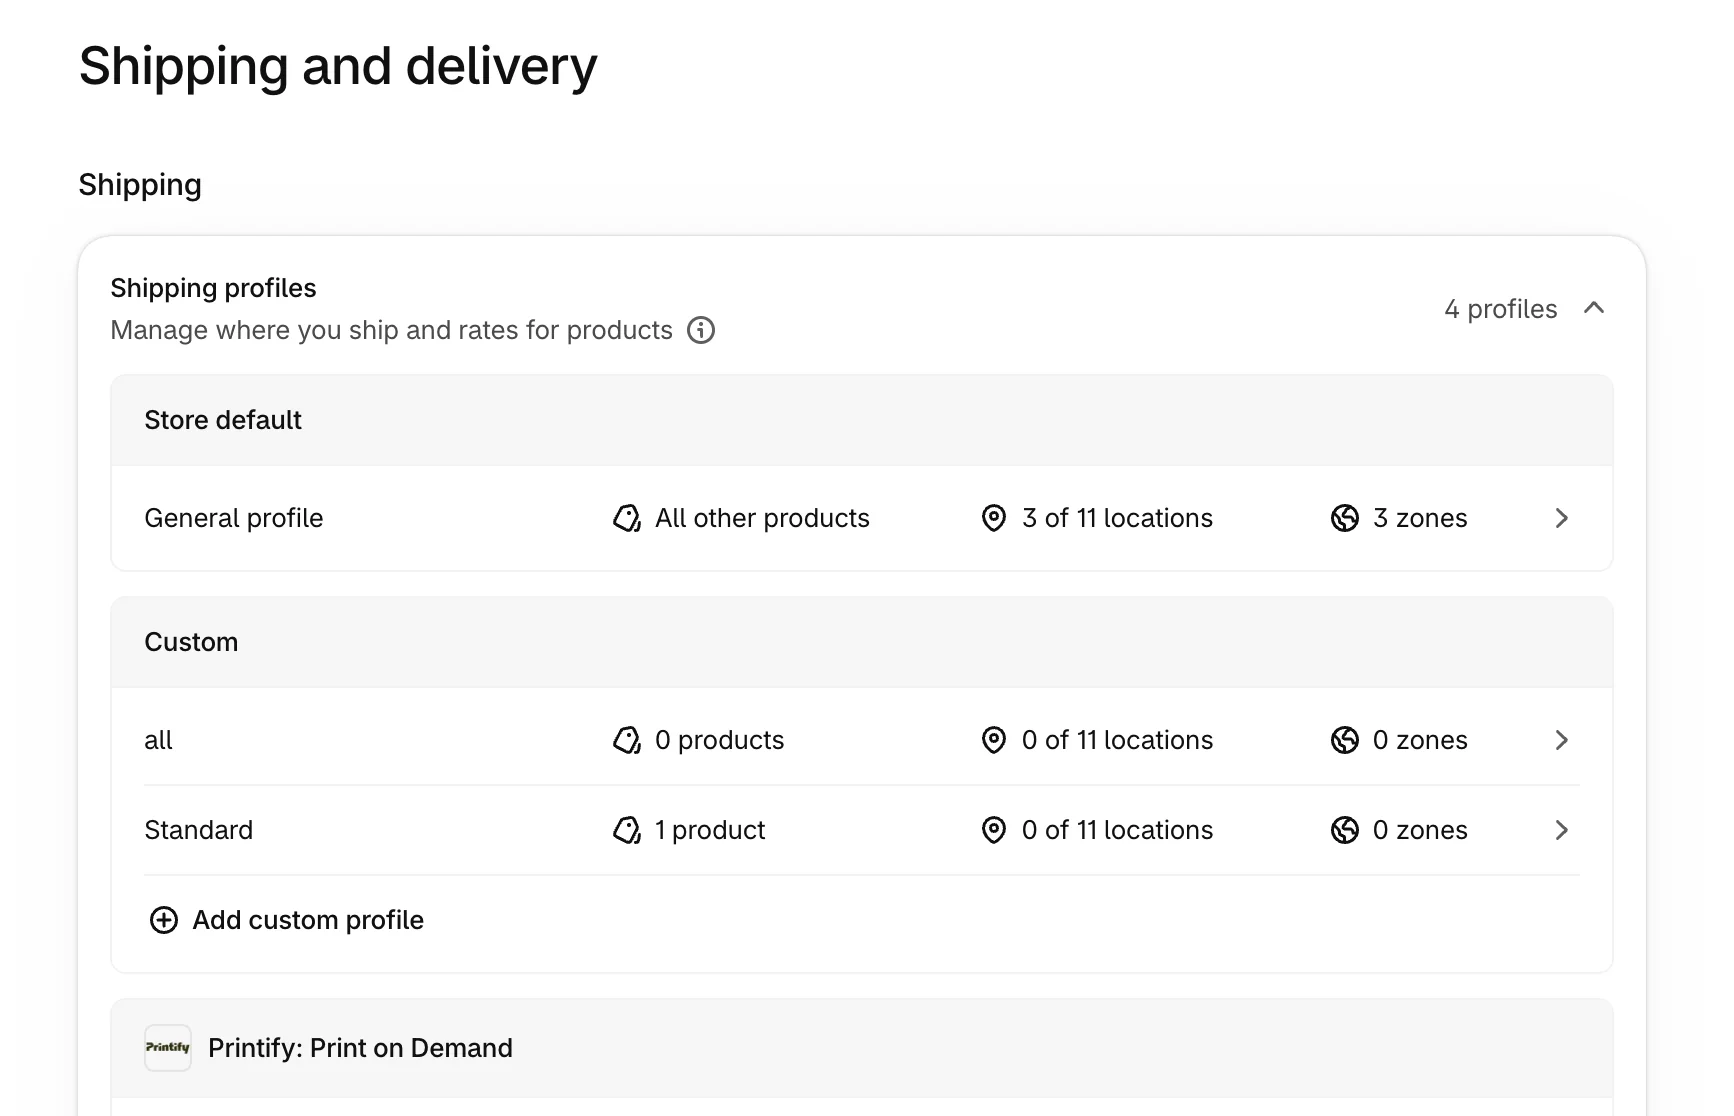Click the 'Shipping profiles' title
This screenshot has height=1116, width=1734.
pos(213,288)
